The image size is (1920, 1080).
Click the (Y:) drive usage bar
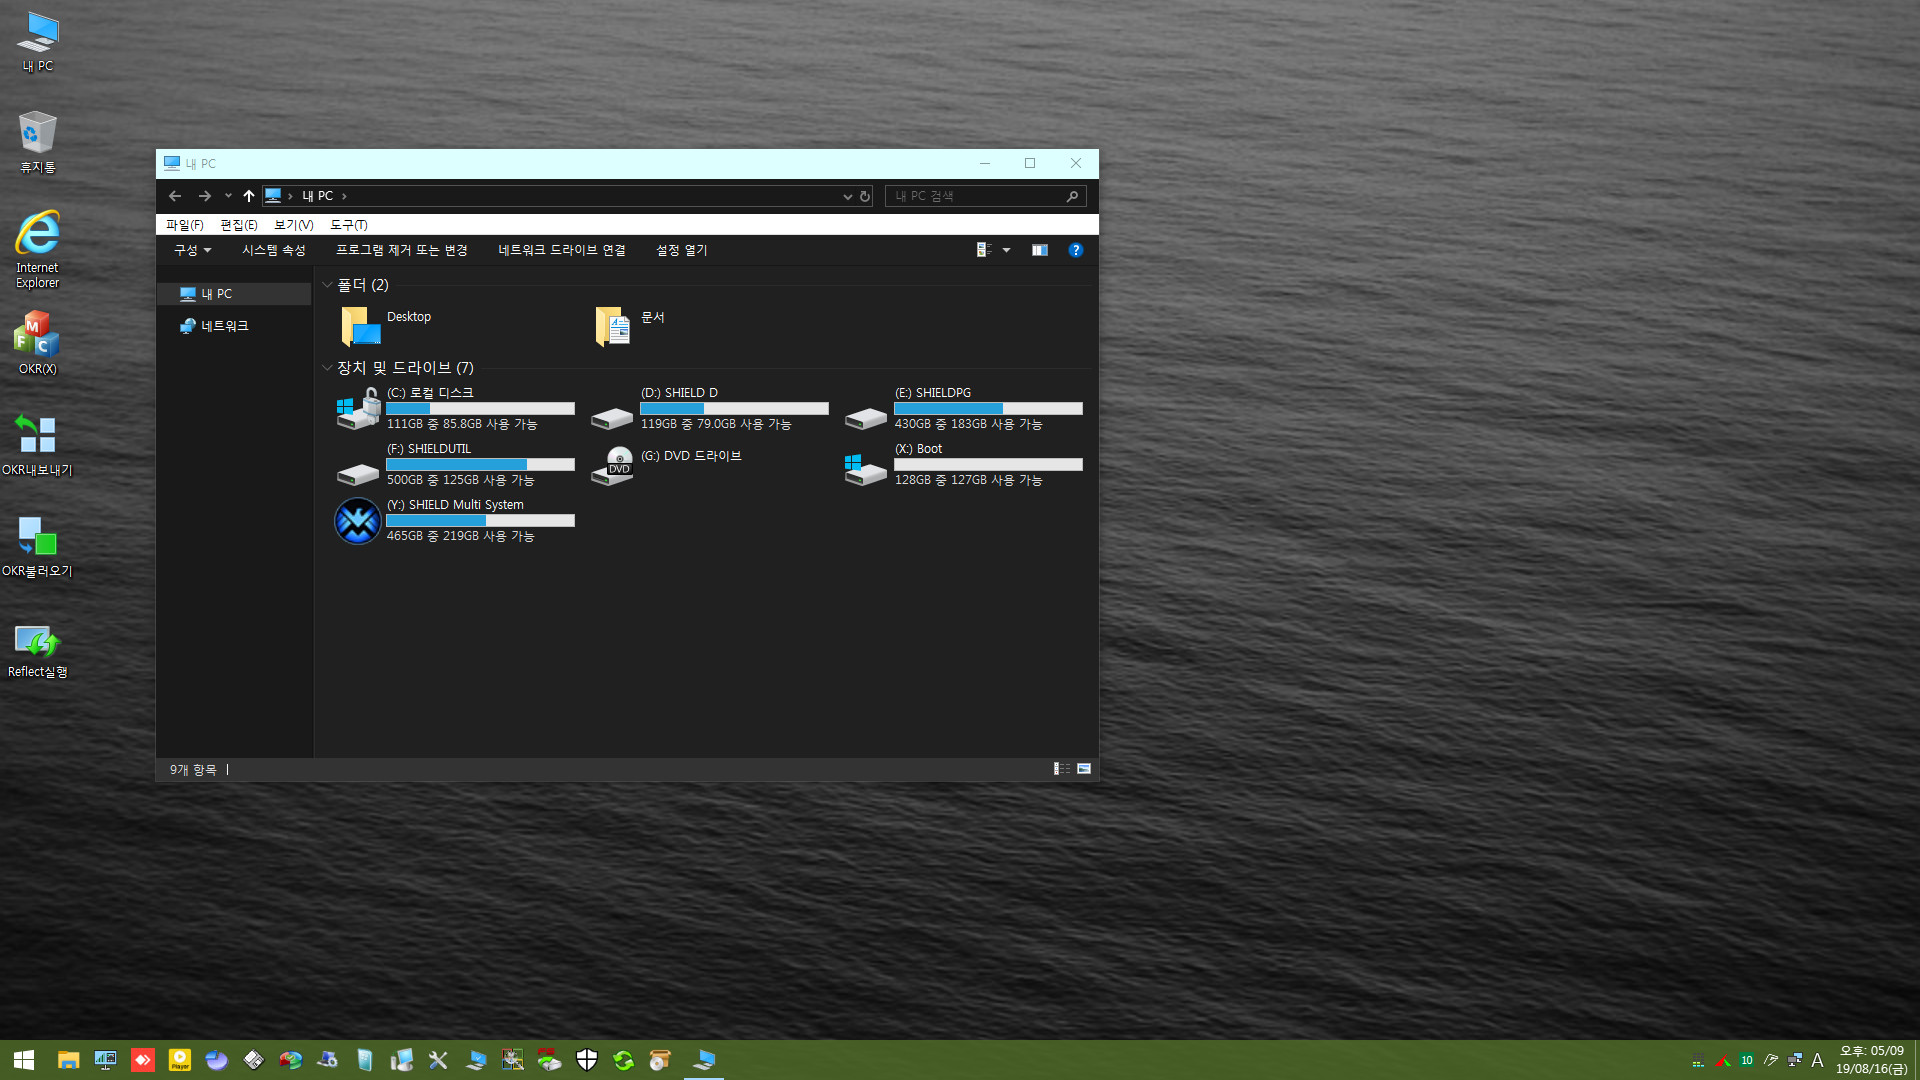(x=480, y=520)
